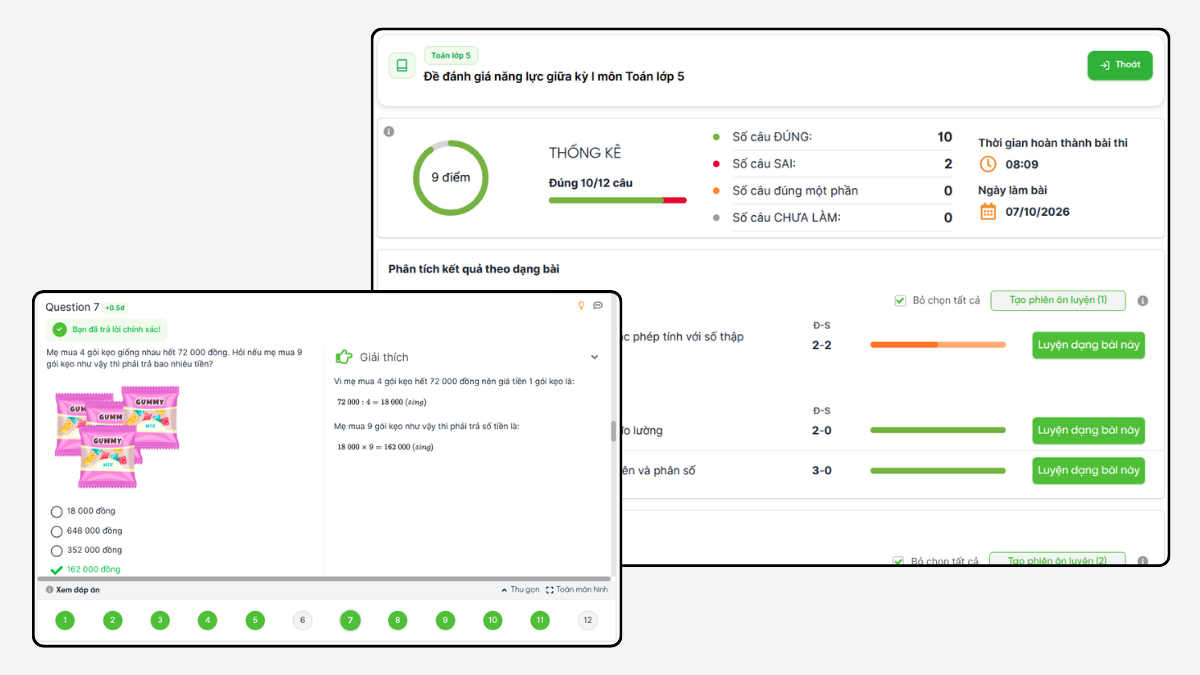Jump to unanswered question 6
The height and width of the screenshot is (675, 1200).
tap(302, 621)
